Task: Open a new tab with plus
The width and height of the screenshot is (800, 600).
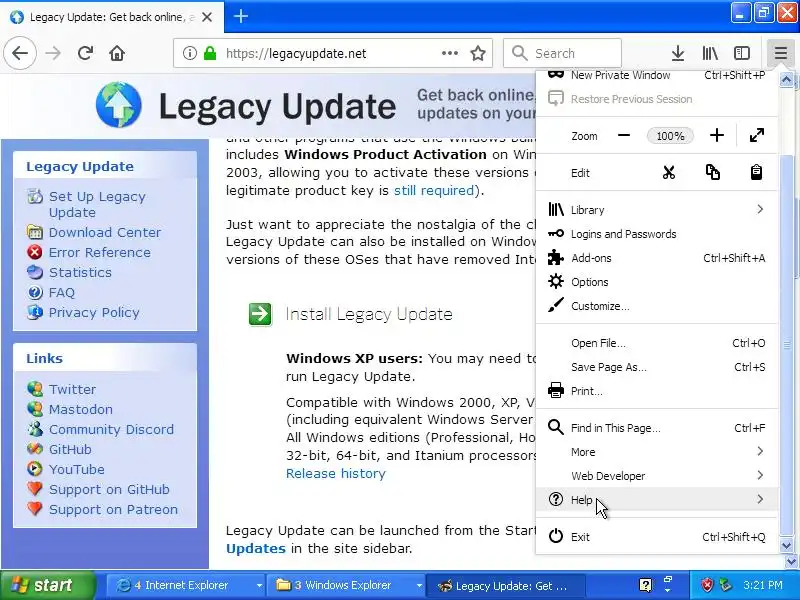Action: point(241,16)
